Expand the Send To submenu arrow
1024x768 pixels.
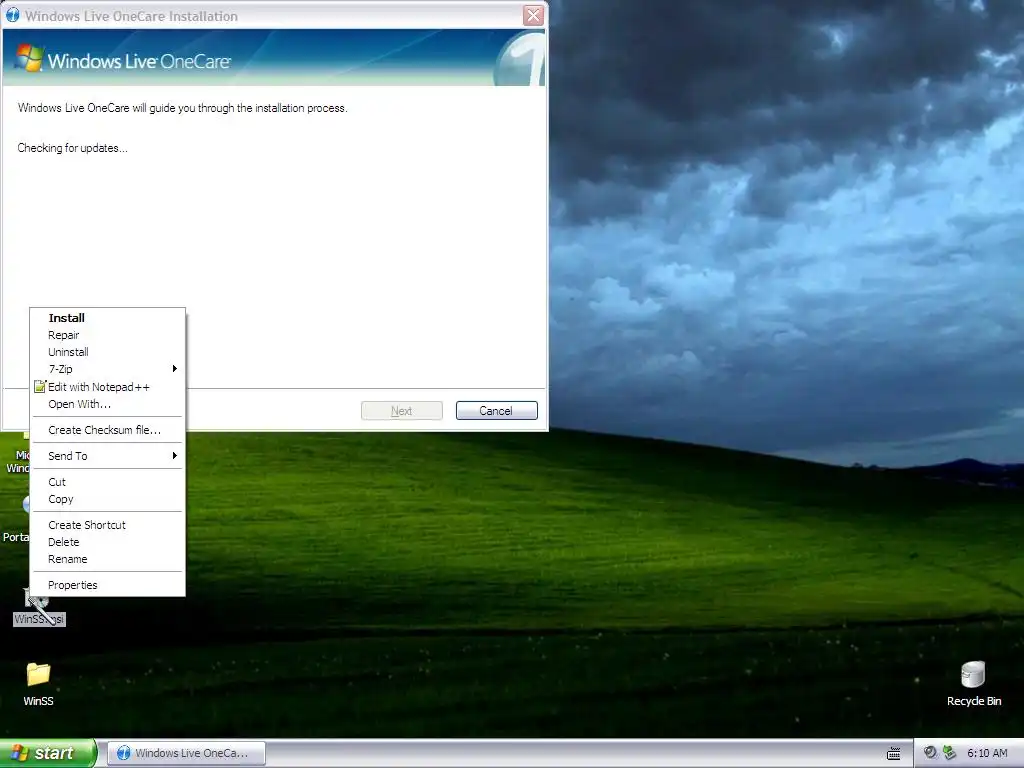coord(174,456)
